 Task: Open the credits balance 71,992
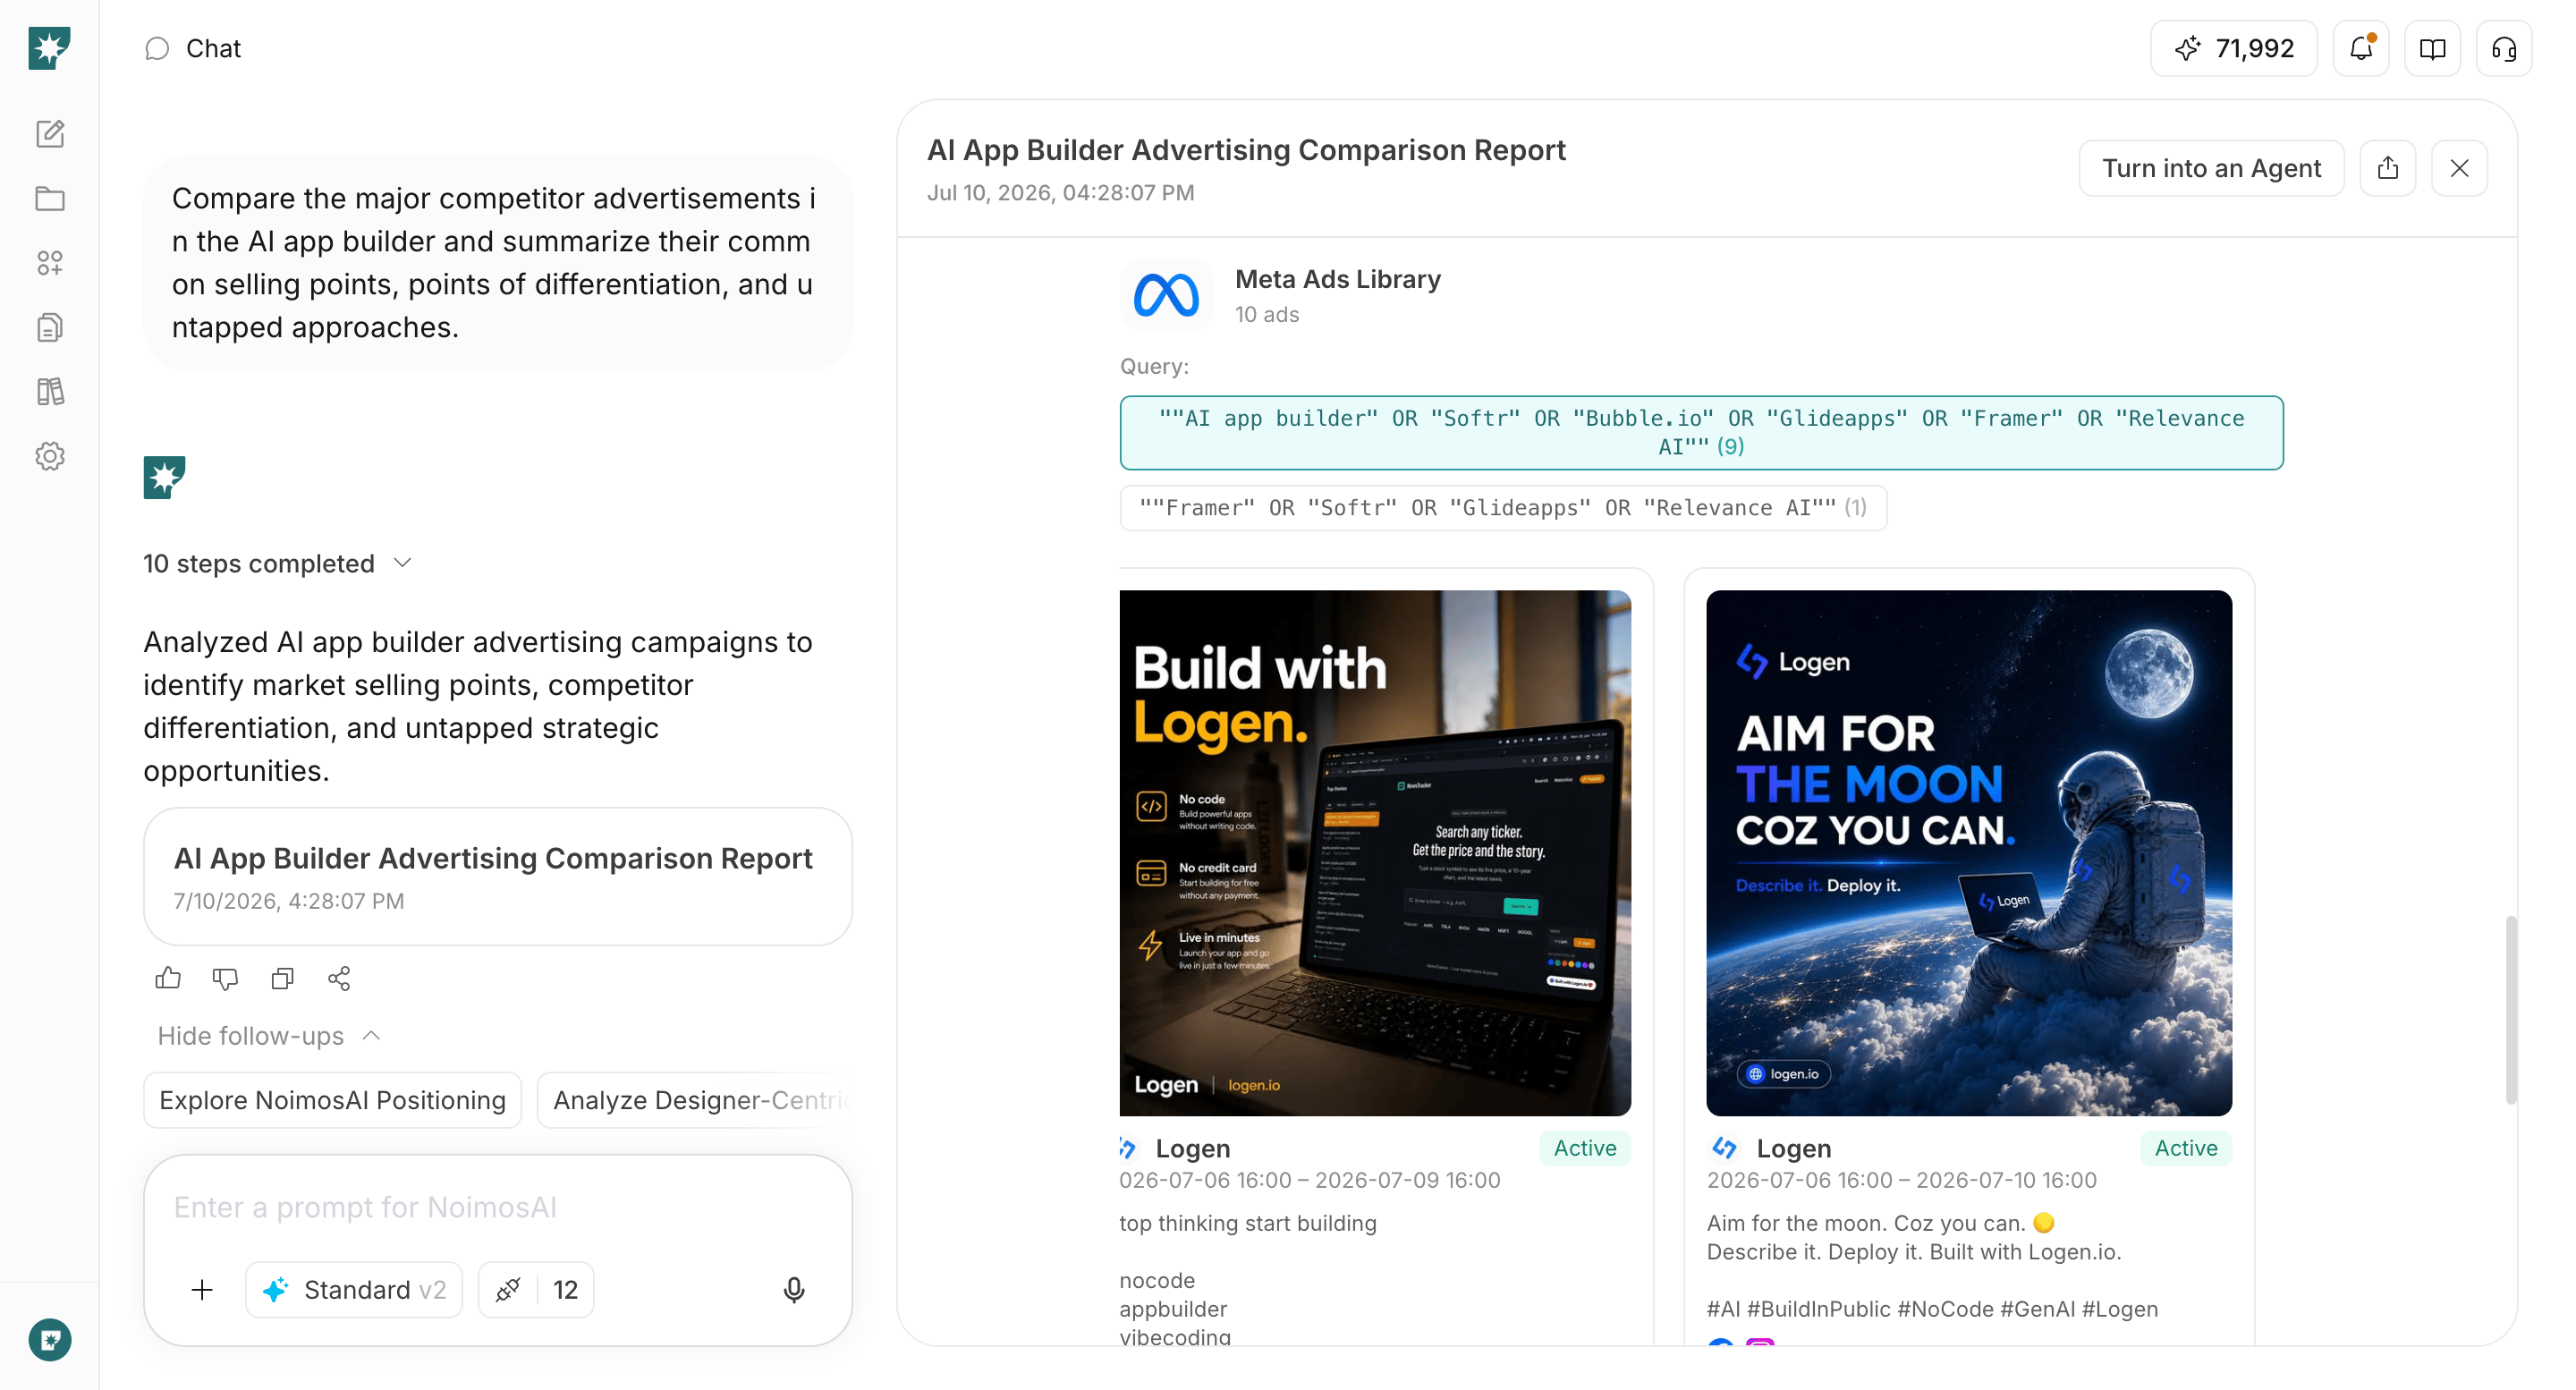pos(2233,49)
